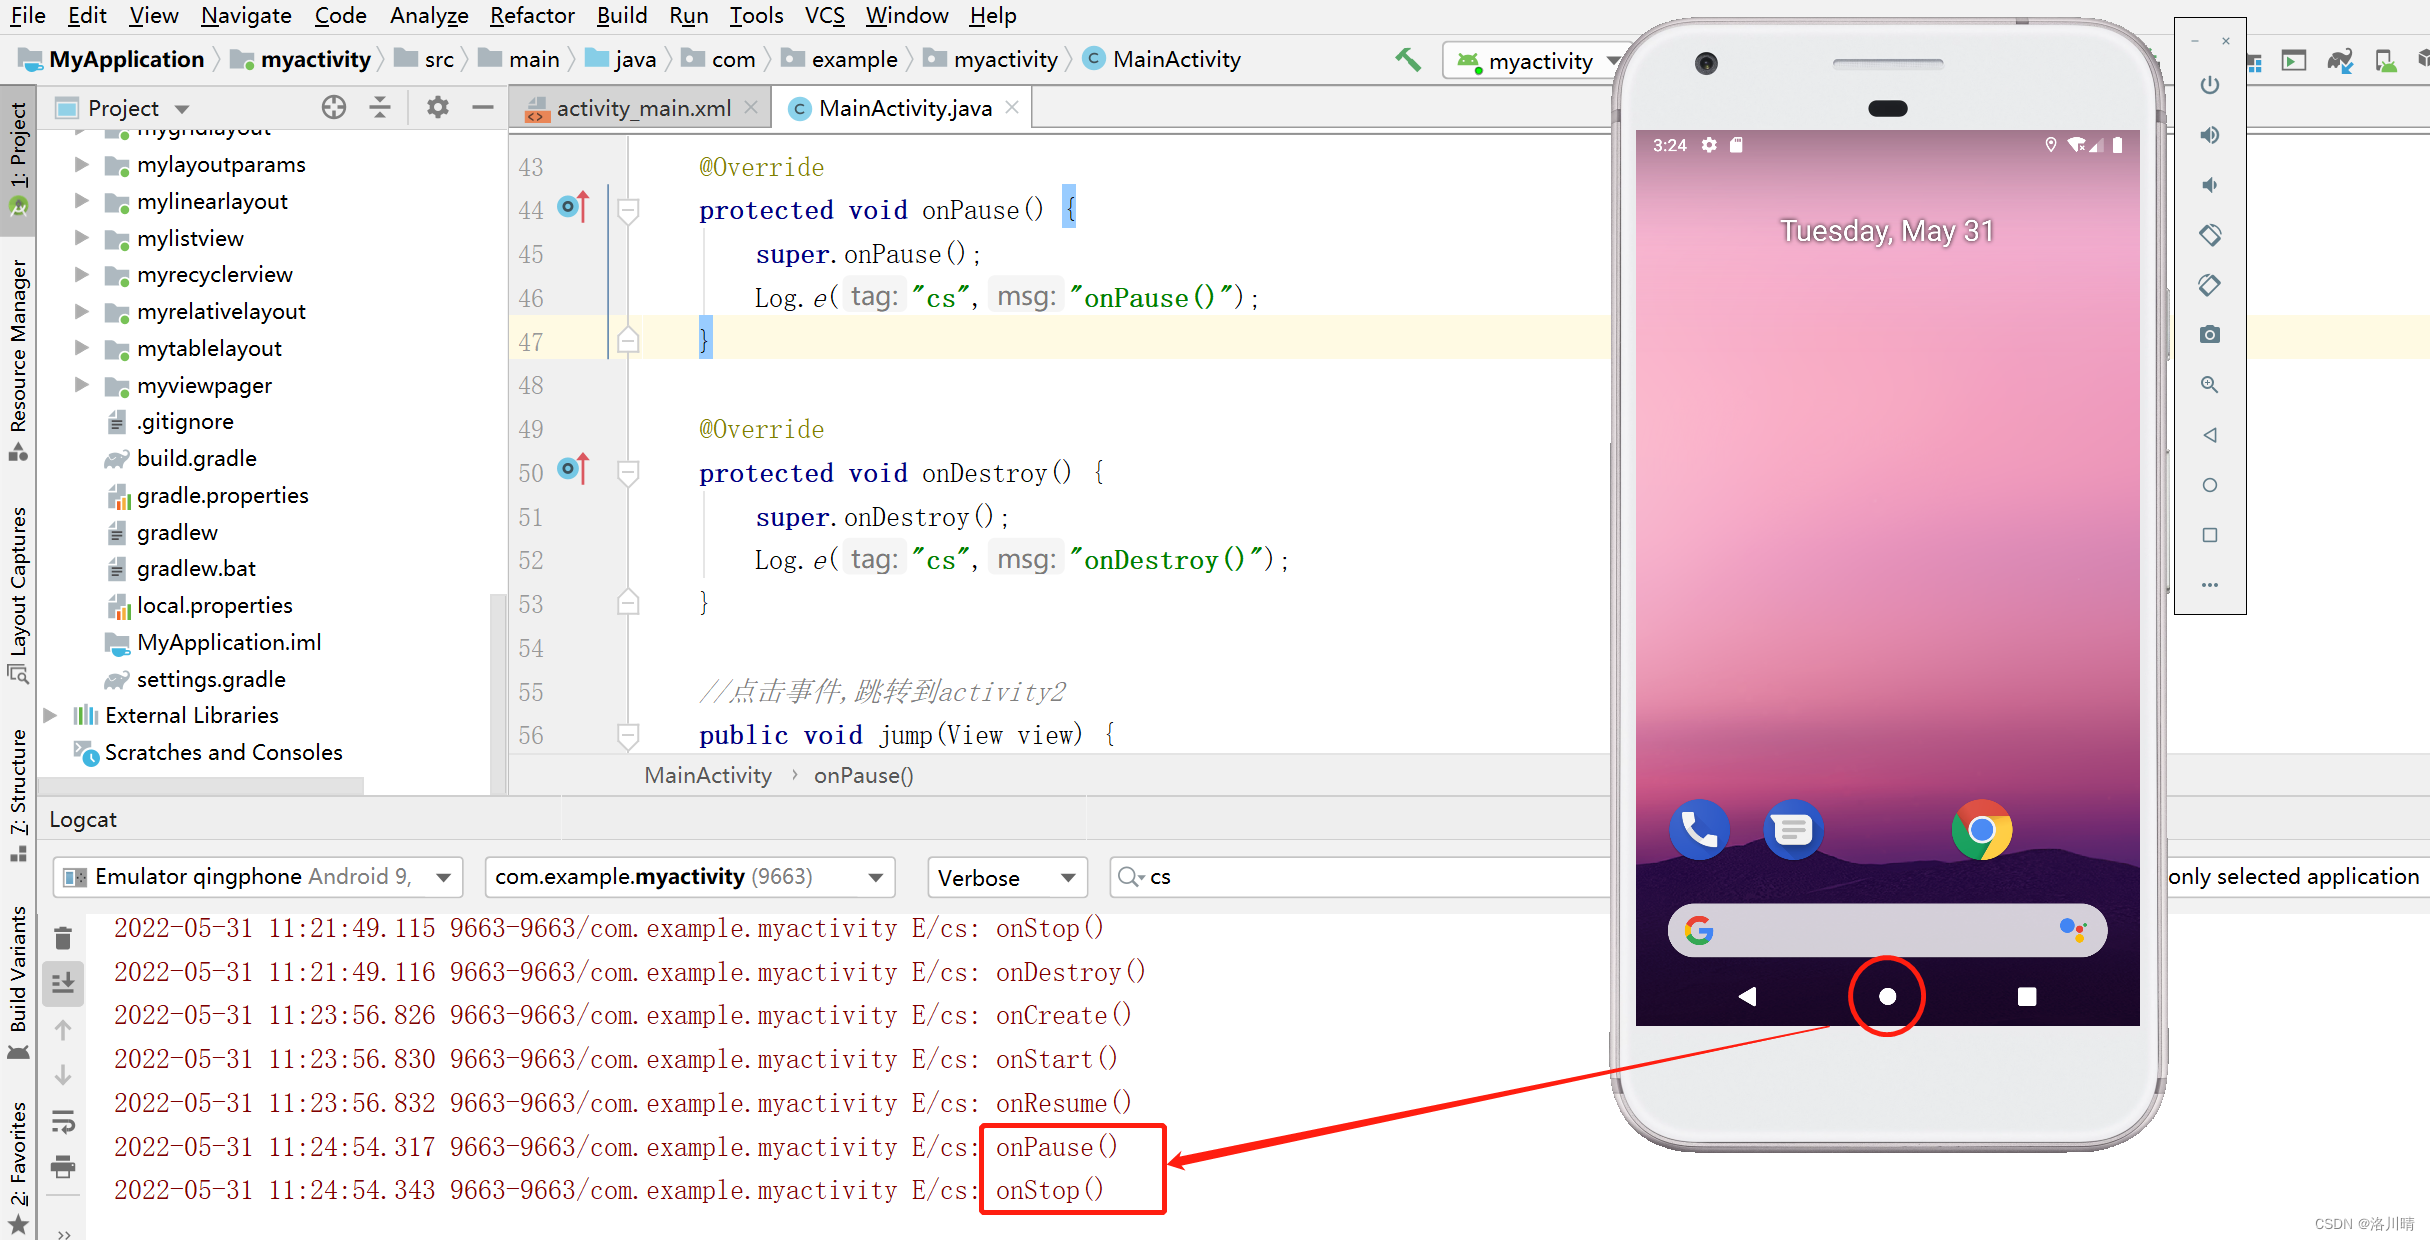Increase emulator volume with volume up icon
The width and height of the screenshot is (2430, 1240).
coord(2210,135)
